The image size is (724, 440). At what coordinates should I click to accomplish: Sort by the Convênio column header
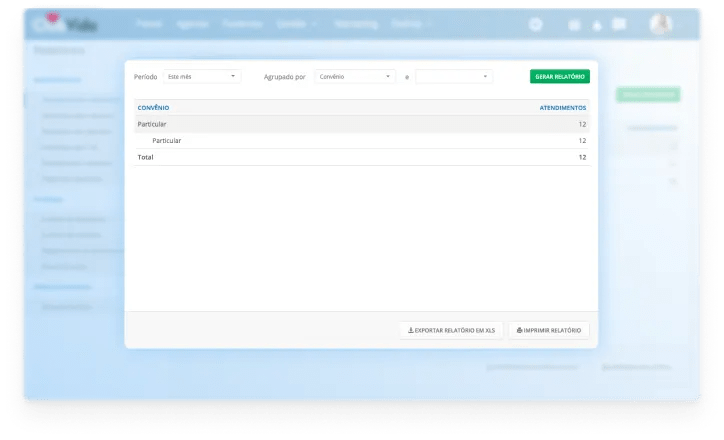click(x=154, y=107)
